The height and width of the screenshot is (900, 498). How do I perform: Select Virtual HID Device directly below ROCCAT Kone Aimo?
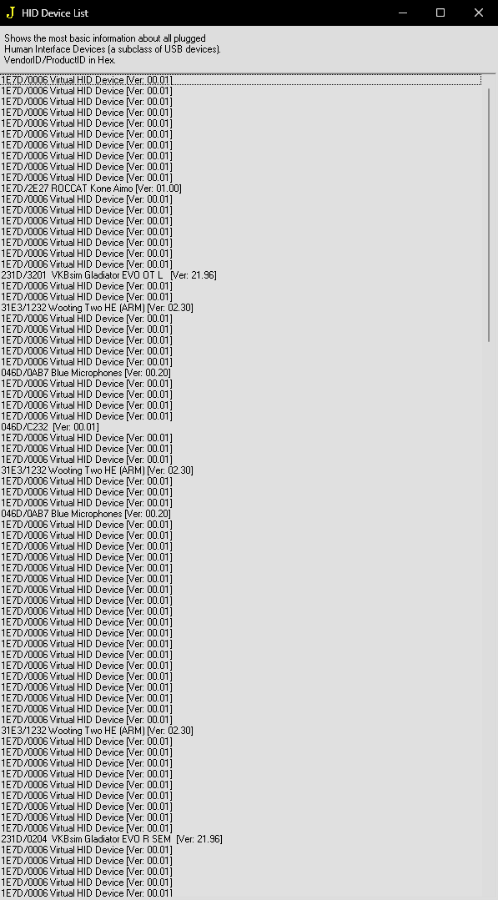tap(86, 199)
